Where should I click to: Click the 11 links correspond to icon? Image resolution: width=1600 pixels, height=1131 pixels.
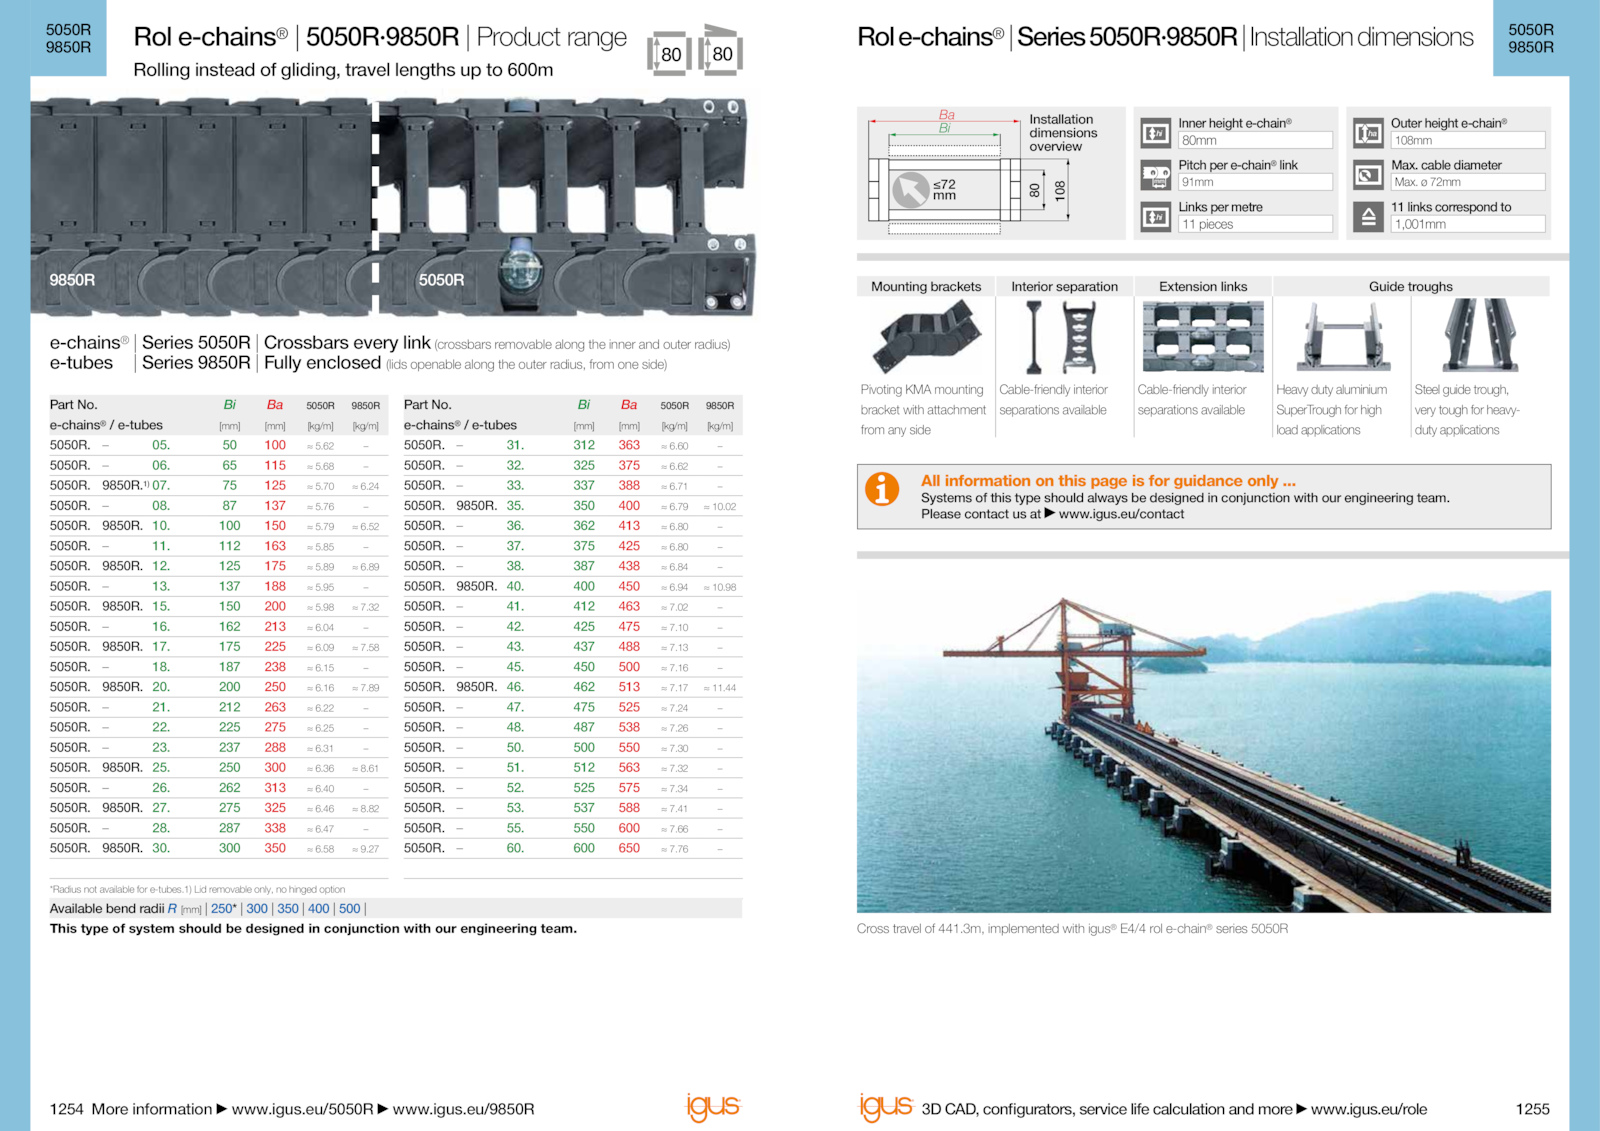pos(1368,217)
